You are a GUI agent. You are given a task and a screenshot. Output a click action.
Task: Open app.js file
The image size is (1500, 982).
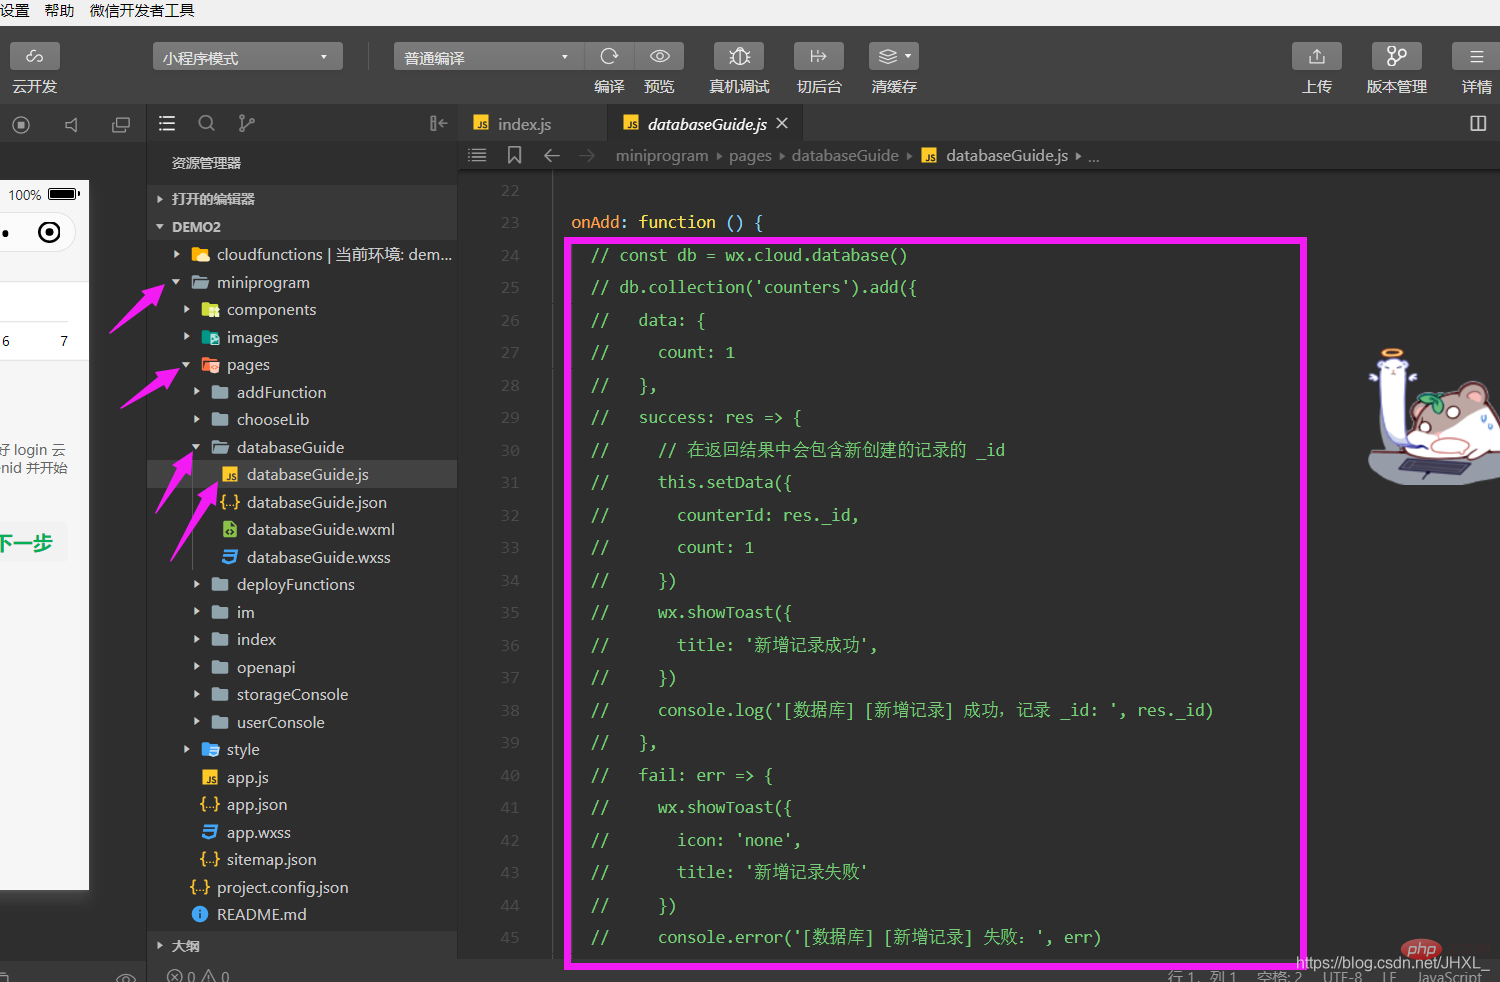(302, 777)
